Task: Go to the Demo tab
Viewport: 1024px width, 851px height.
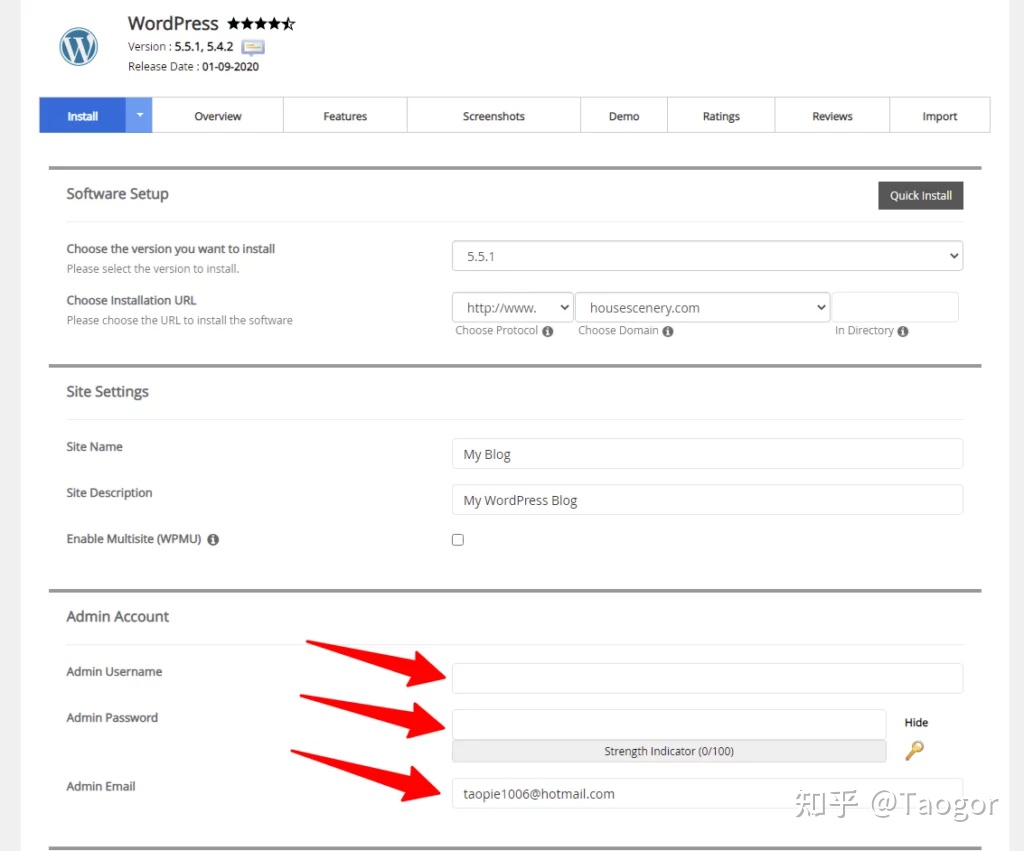Action: (624, 116)
